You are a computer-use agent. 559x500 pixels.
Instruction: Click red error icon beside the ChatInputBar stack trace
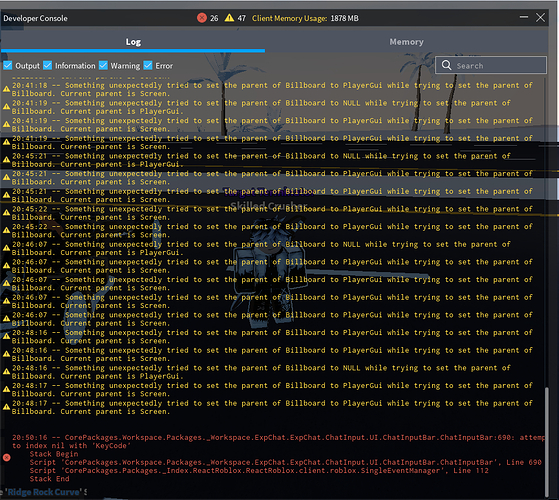tap(6, 458)
